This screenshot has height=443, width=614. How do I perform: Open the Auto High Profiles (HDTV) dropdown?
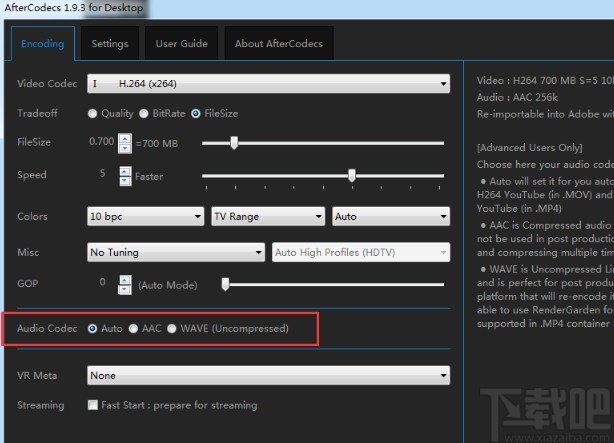[x=361, y=252]
